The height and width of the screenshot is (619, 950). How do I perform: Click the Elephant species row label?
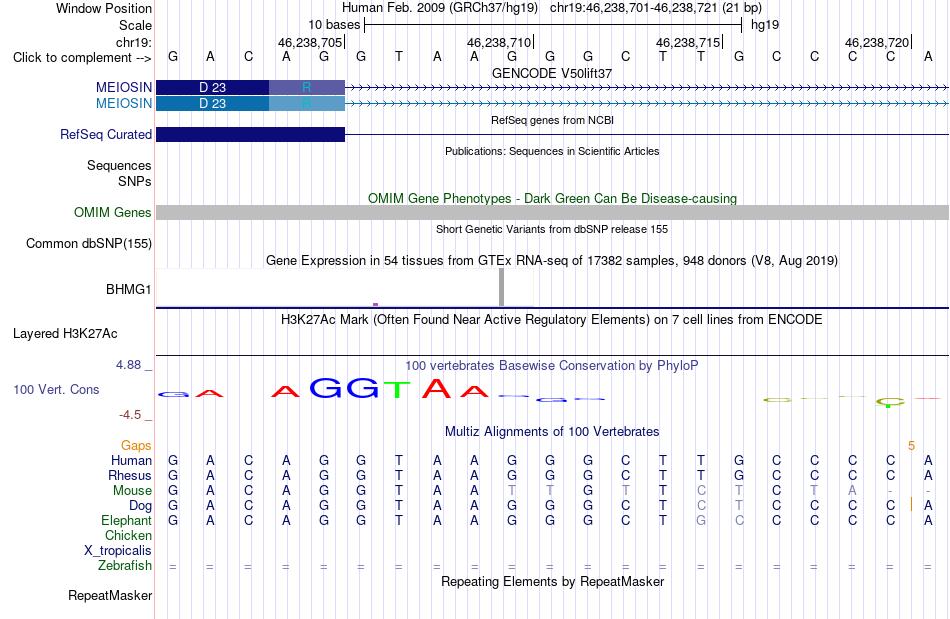click(x=126, y=520)
